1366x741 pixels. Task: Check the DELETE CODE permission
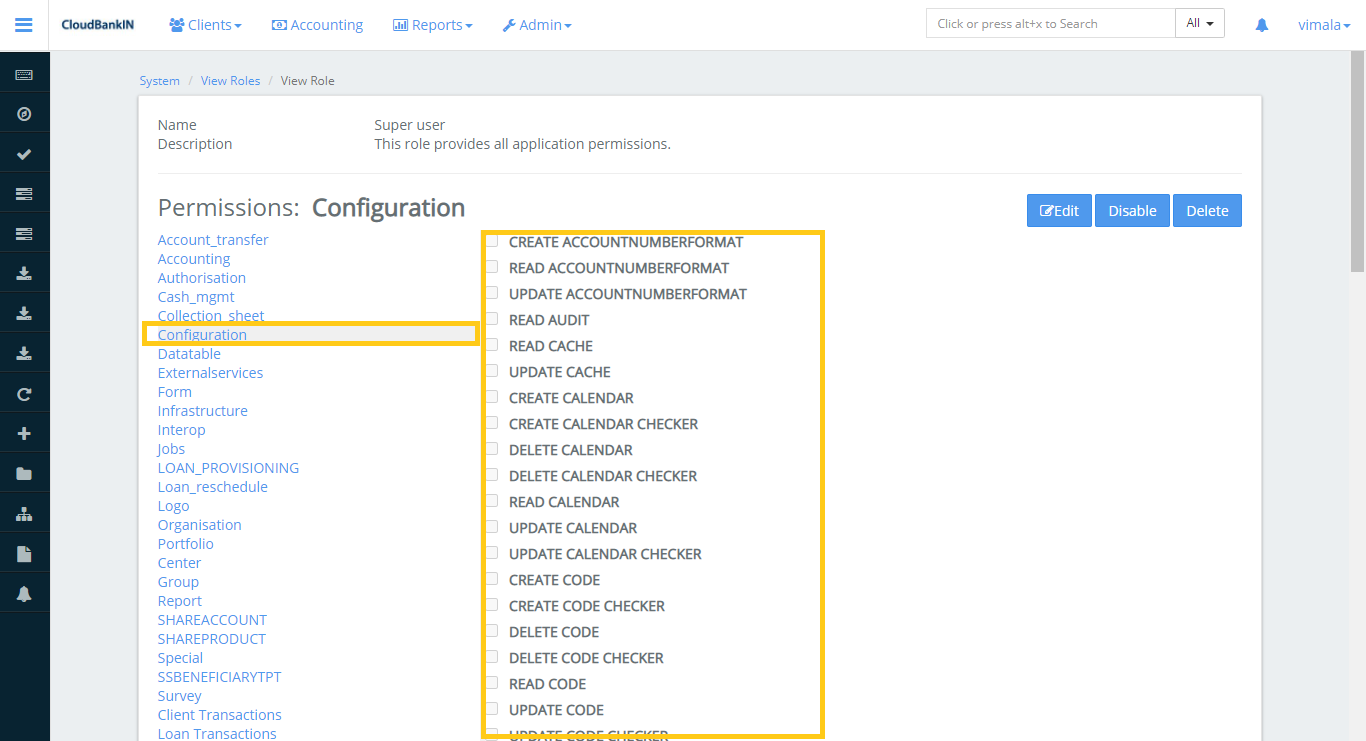click(x=491, y=630)
